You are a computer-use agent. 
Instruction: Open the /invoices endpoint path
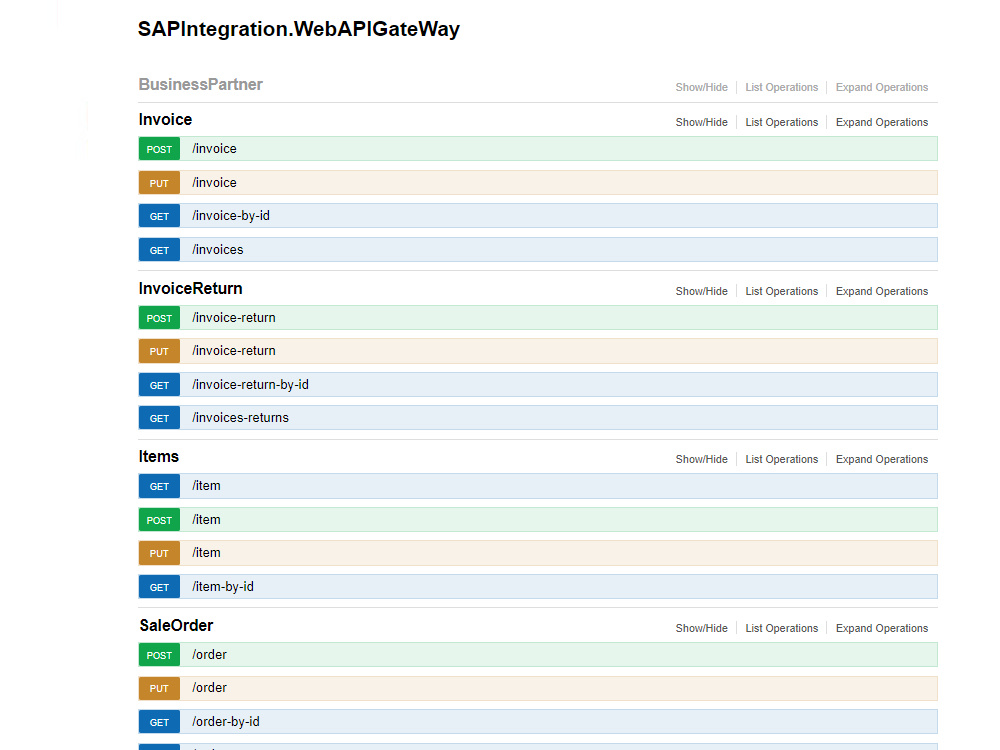point(217,249)
